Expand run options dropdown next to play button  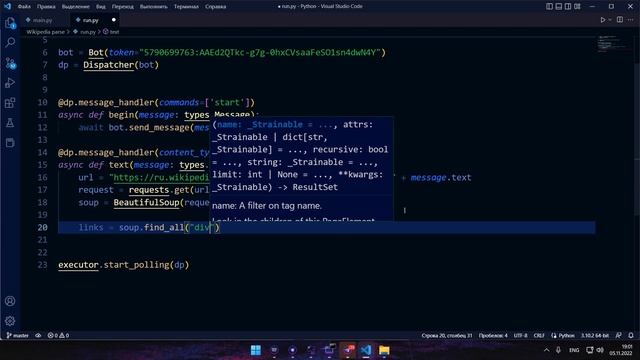coord(610,20)
